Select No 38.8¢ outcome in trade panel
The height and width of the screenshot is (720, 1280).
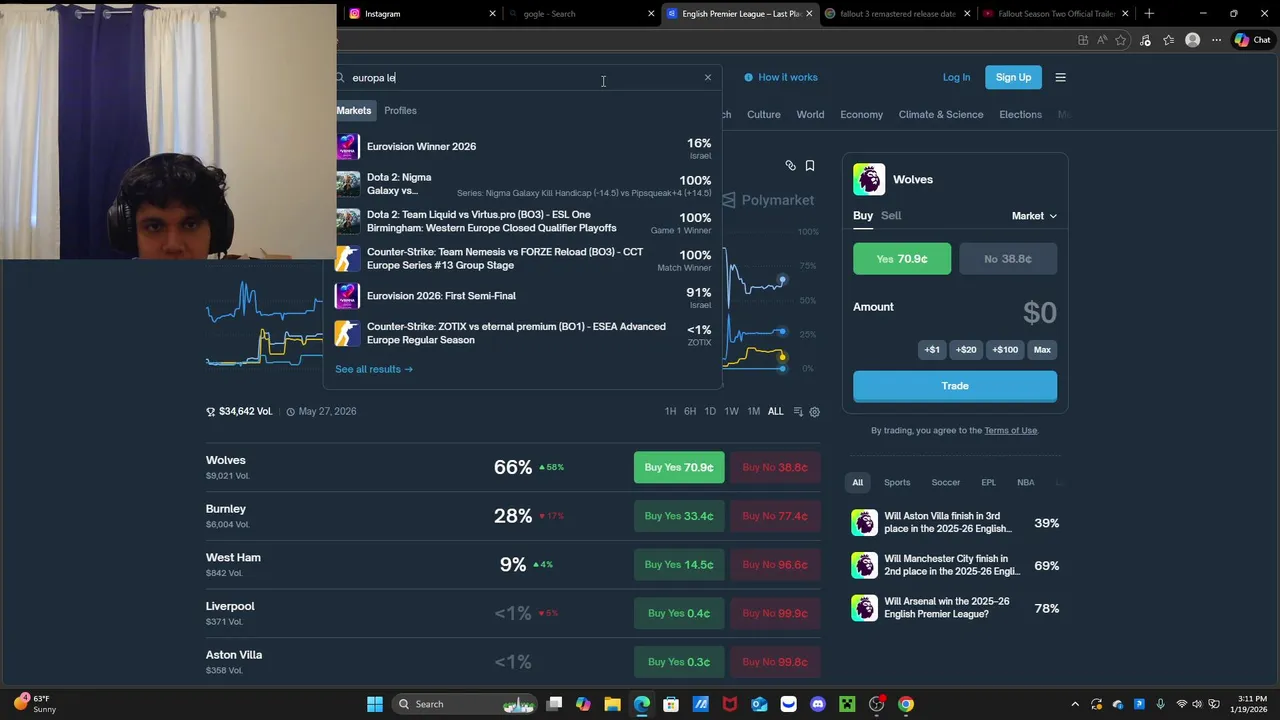(1008, 259)
